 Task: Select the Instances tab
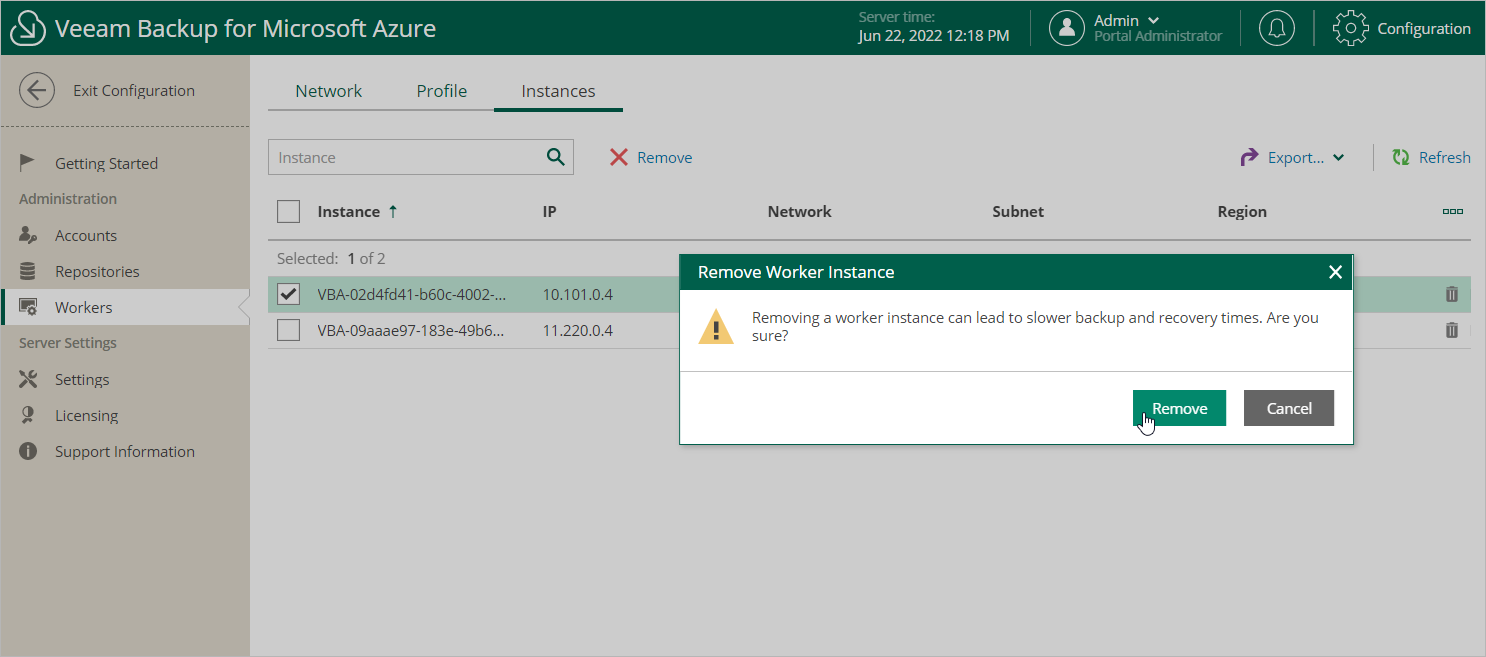pyautogui.click(x=558, y=91)
